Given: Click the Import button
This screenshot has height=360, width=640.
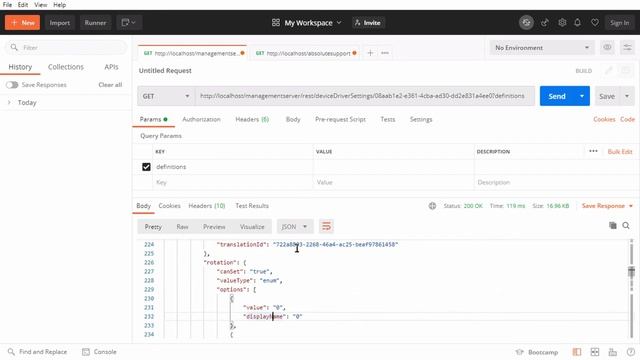Looking at the screenshot, I should coord(60,22).
